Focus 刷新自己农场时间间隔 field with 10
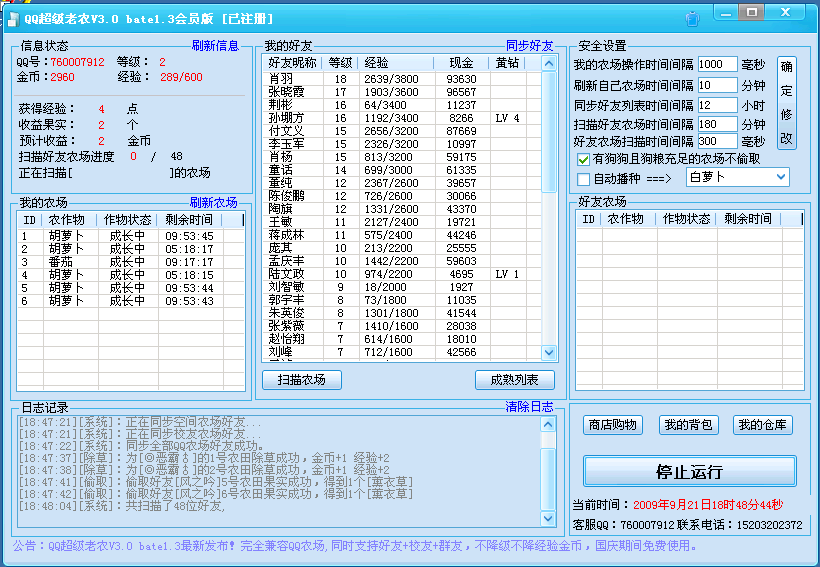 718,85
